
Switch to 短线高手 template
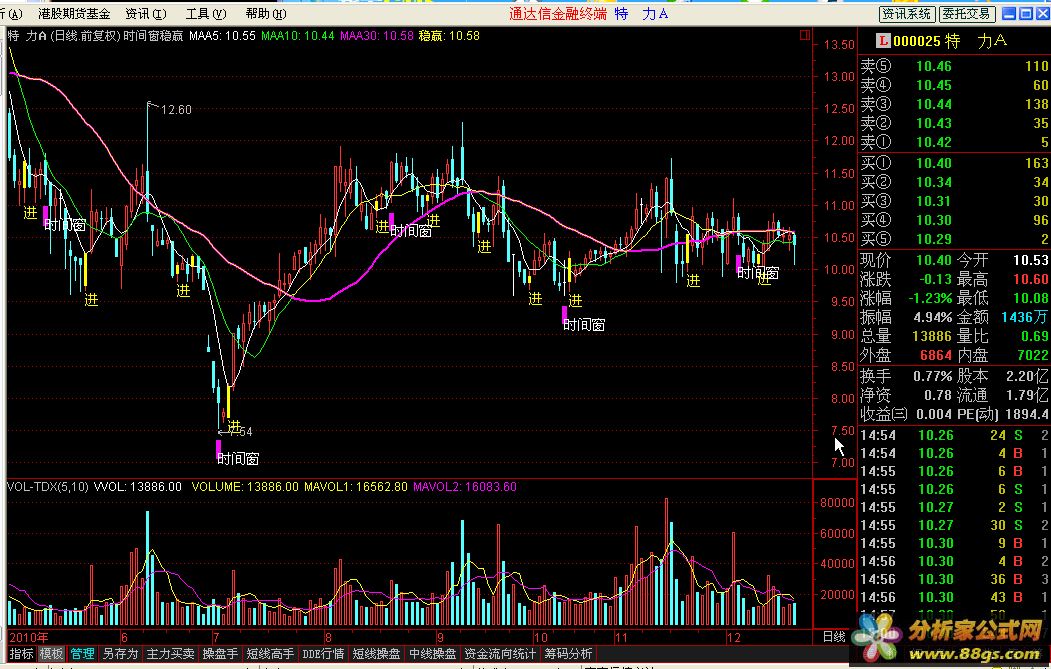270,654
